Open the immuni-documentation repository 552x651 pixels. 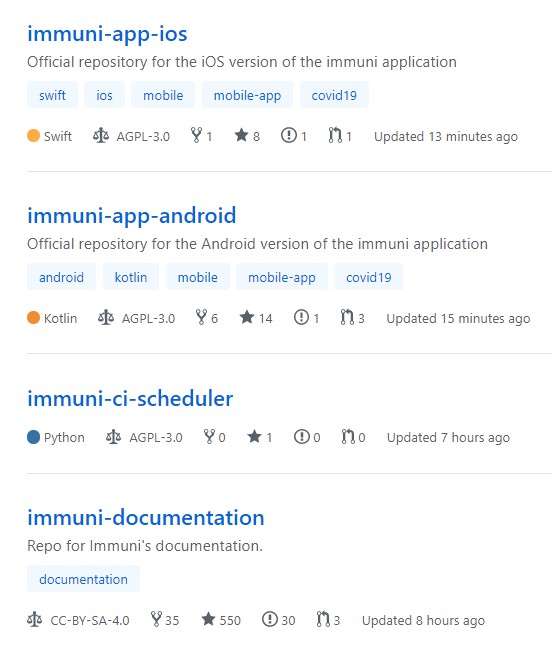pyautogui.click(x=146, y=518)
